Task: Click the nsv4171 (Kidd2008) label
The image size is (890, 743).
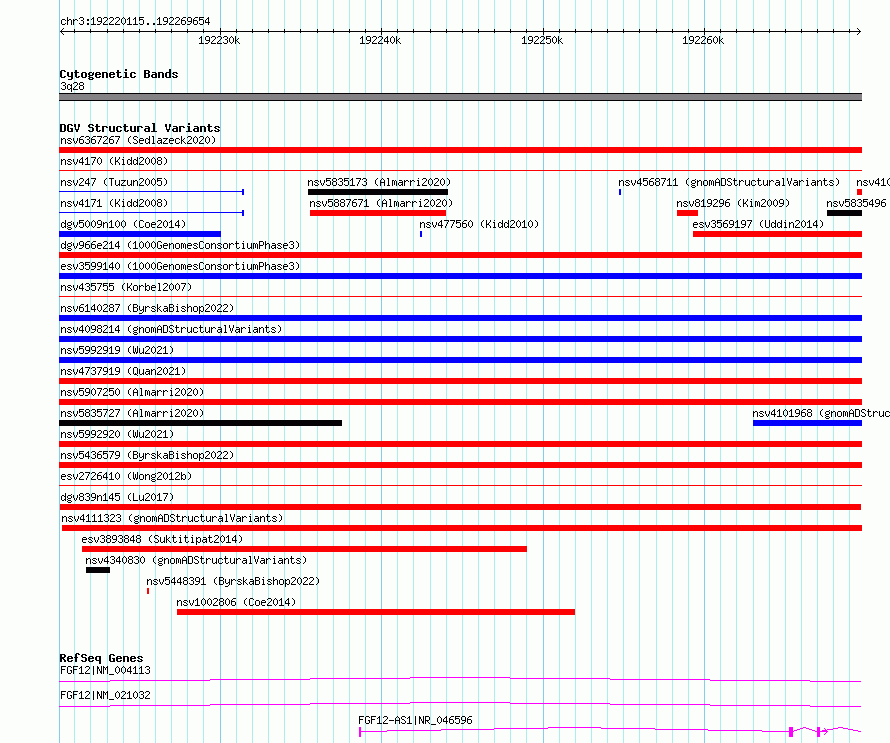Action: [x=114, y=203]
